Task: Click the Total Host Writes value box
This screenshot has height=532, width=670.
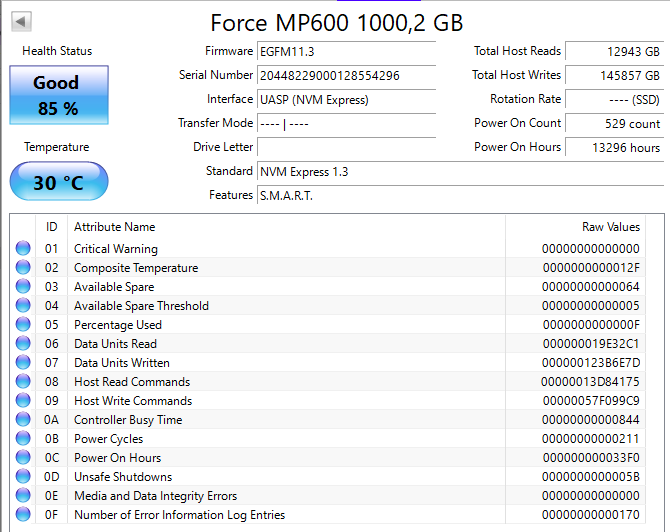Action: pos(614,75)
